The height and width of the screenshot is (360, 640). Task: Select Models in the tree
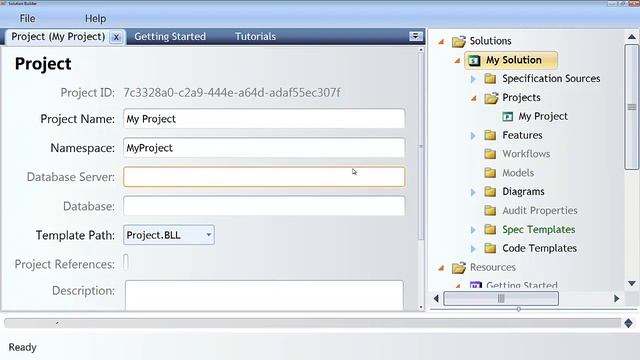tap(518, 173)
